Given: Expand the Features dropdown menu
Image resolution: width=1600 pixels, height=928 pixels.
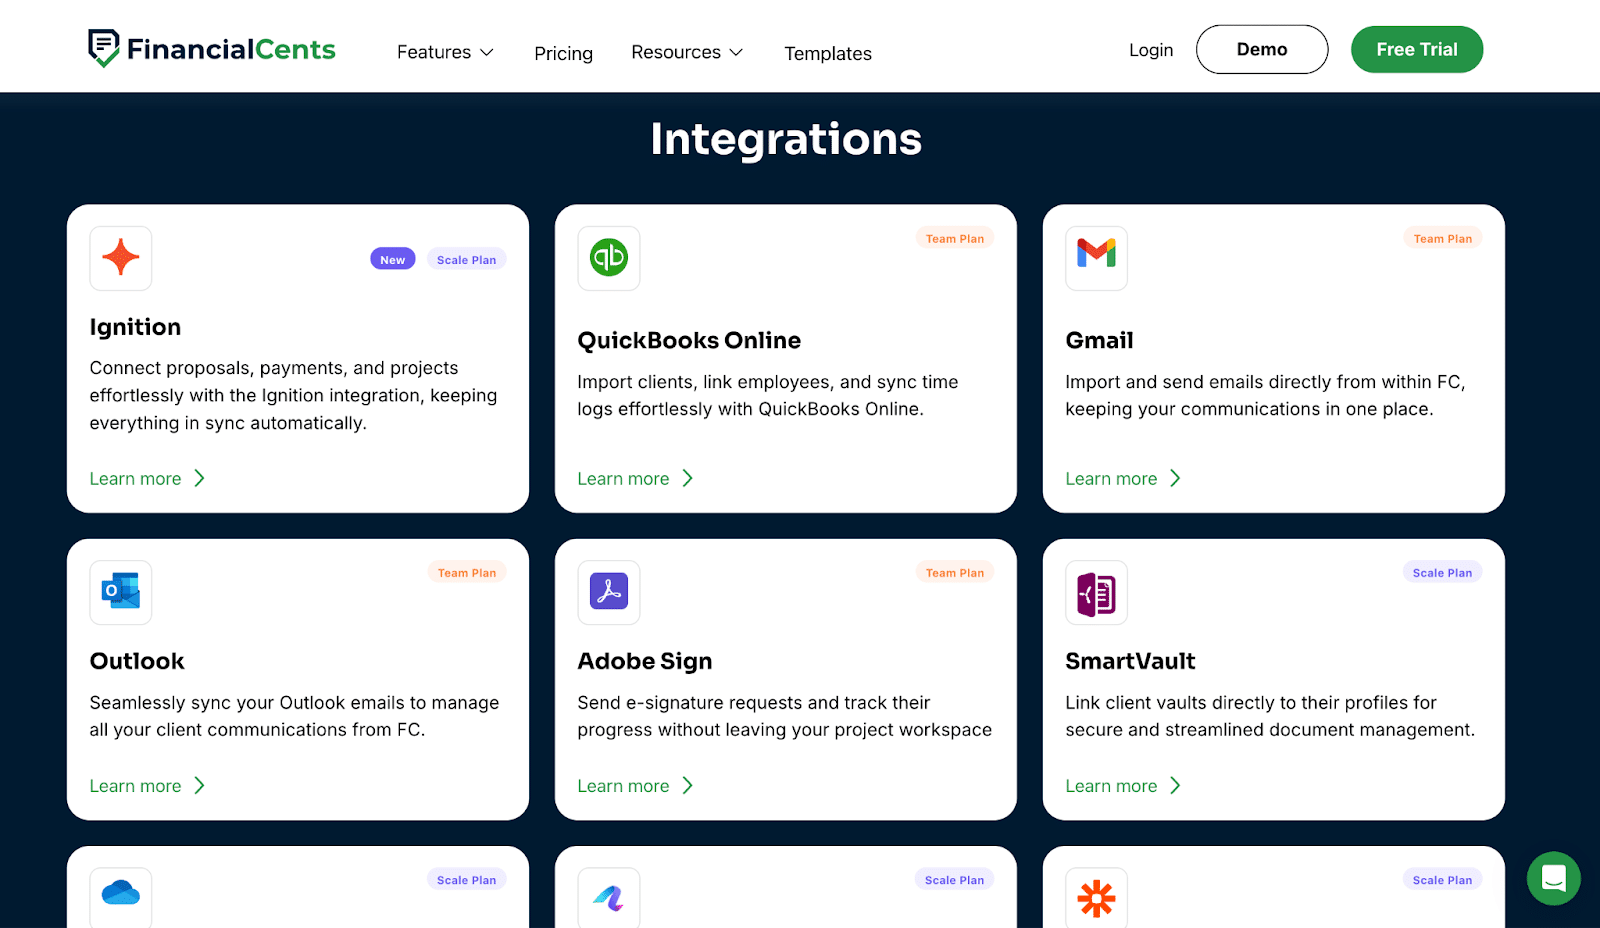Looking at the screenshot, I should pos(444,52).
